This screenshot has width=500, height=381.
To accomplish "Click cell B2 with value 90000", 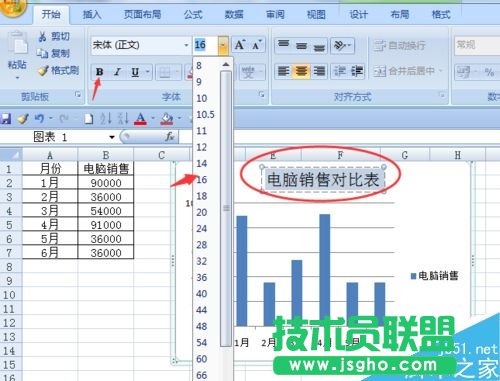I will click(106, 183).
